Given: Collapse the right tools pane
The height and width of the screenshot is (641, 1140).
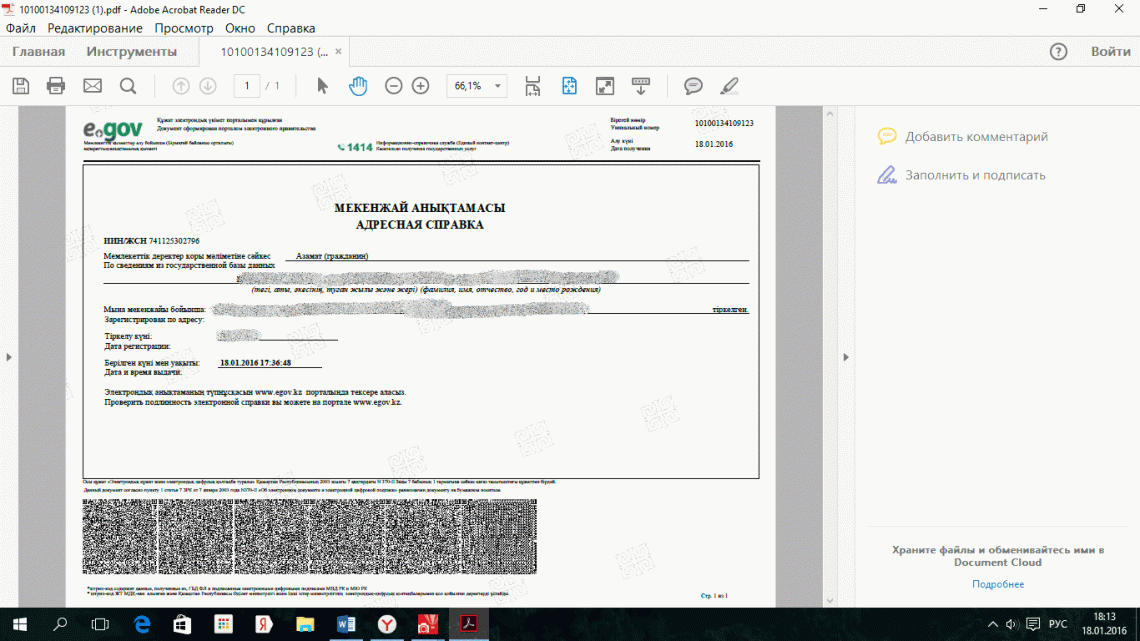Looking at the screenshot, I should (x=846, y=357).
